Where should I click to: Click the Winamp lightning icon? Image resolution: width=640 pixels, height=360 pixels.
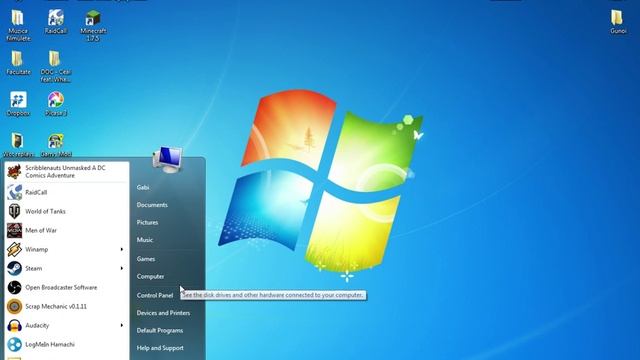click(14, 249)
